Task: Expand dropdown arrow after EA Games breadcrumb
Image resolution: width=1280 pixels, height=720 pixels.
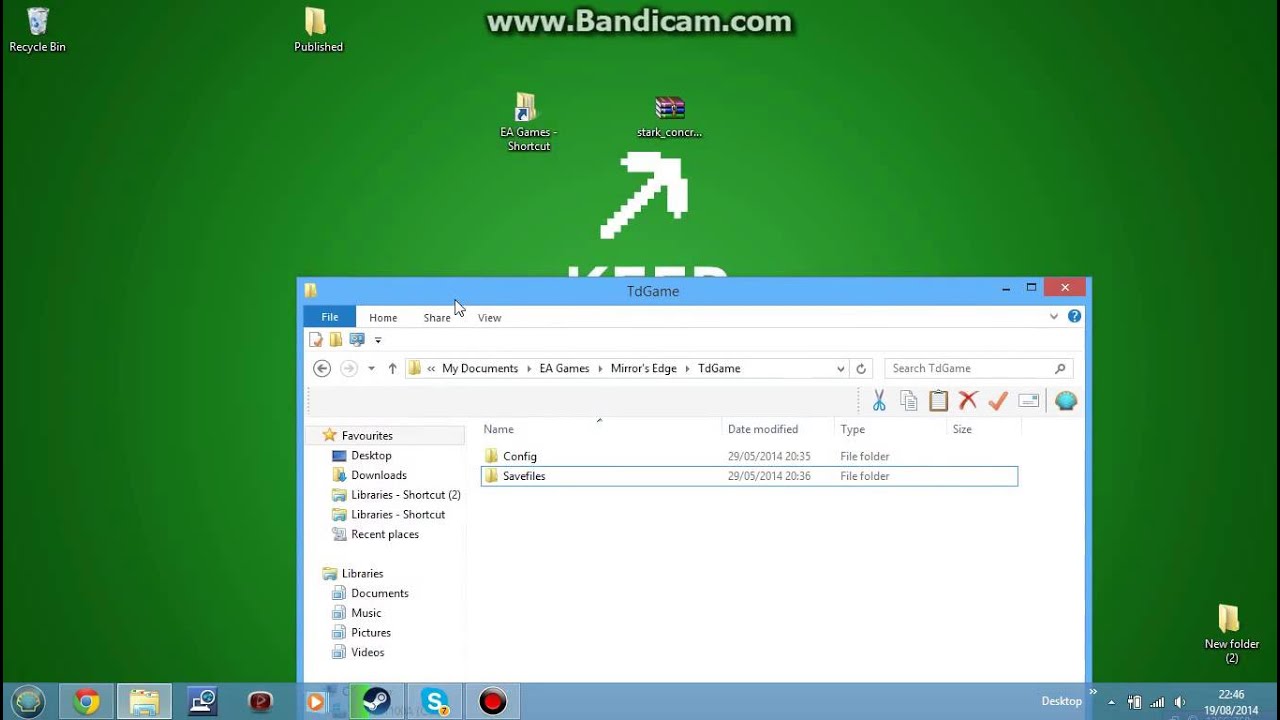Action: pyautogui.click(x=601, y=368)
